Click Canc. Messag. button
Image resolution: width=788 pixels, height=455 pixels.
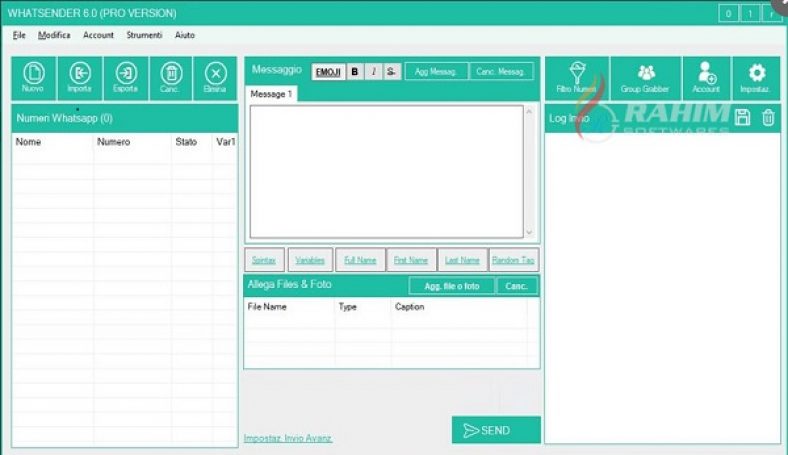pos(501,71)
